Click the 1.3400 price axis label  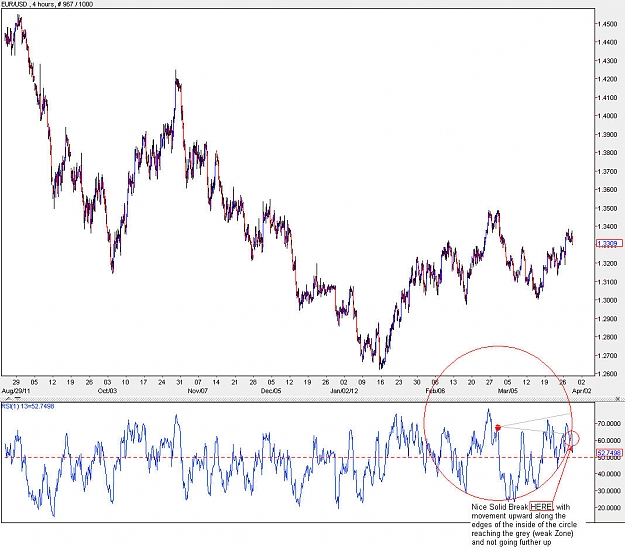[x=608, y=227]
